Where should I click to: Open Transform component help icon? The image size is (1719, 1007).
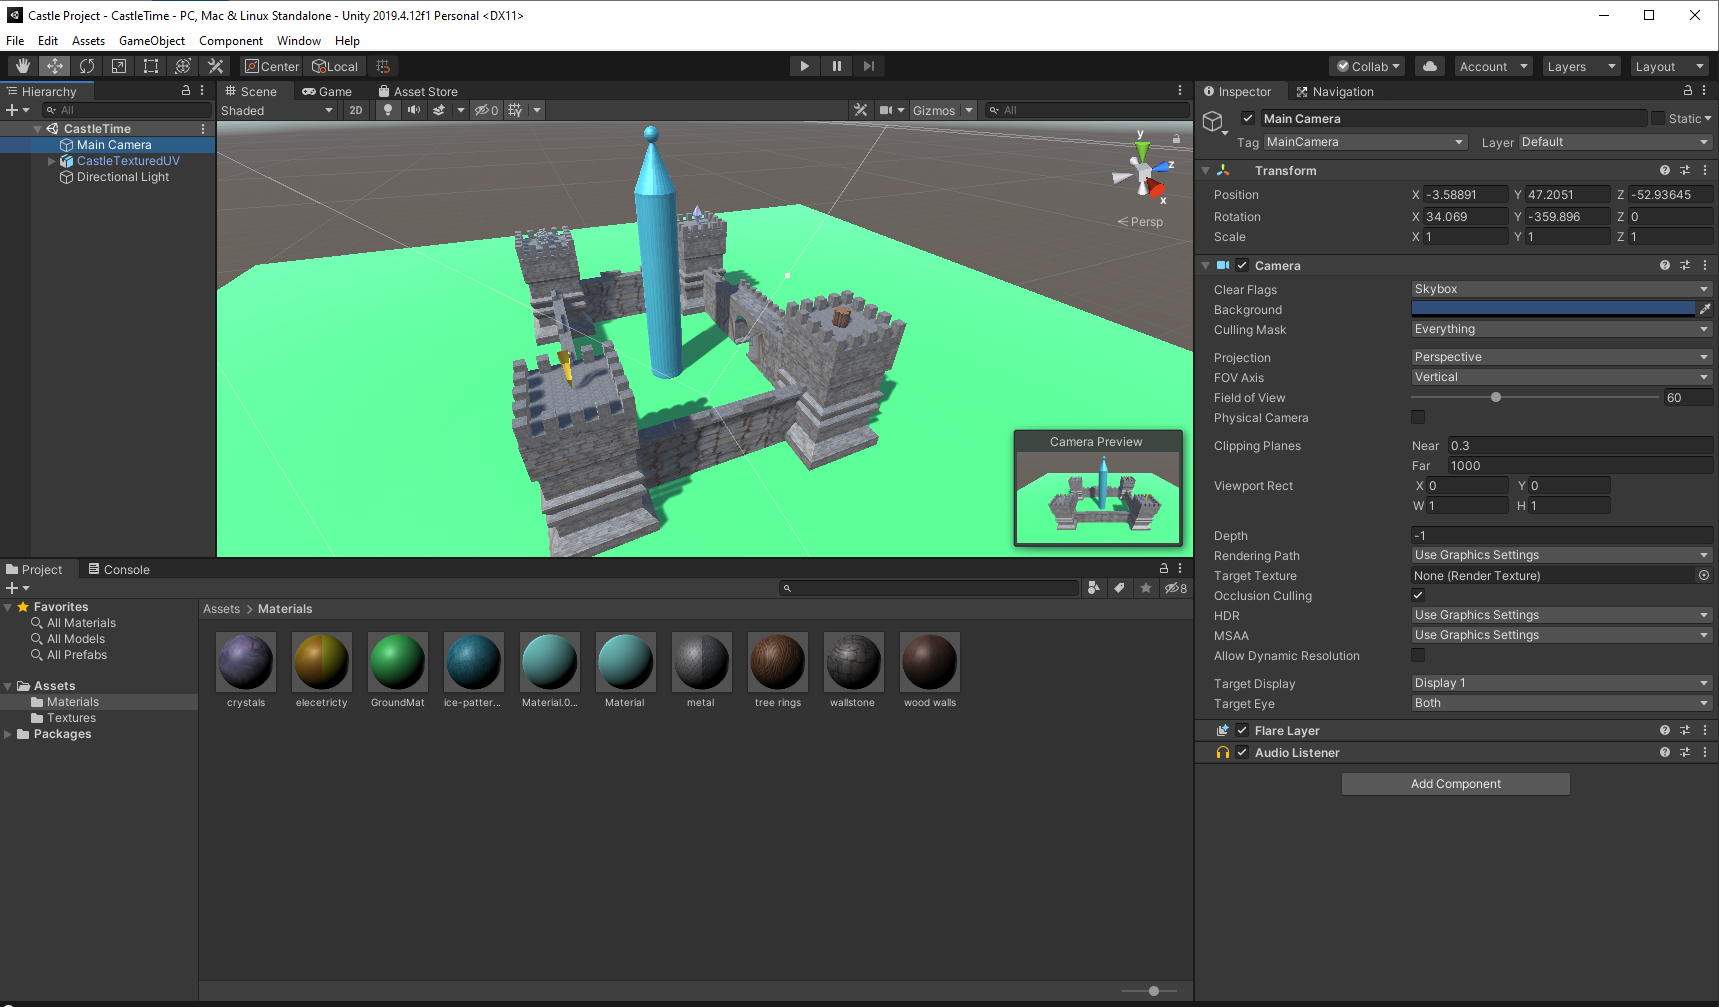coord(1665,170)
